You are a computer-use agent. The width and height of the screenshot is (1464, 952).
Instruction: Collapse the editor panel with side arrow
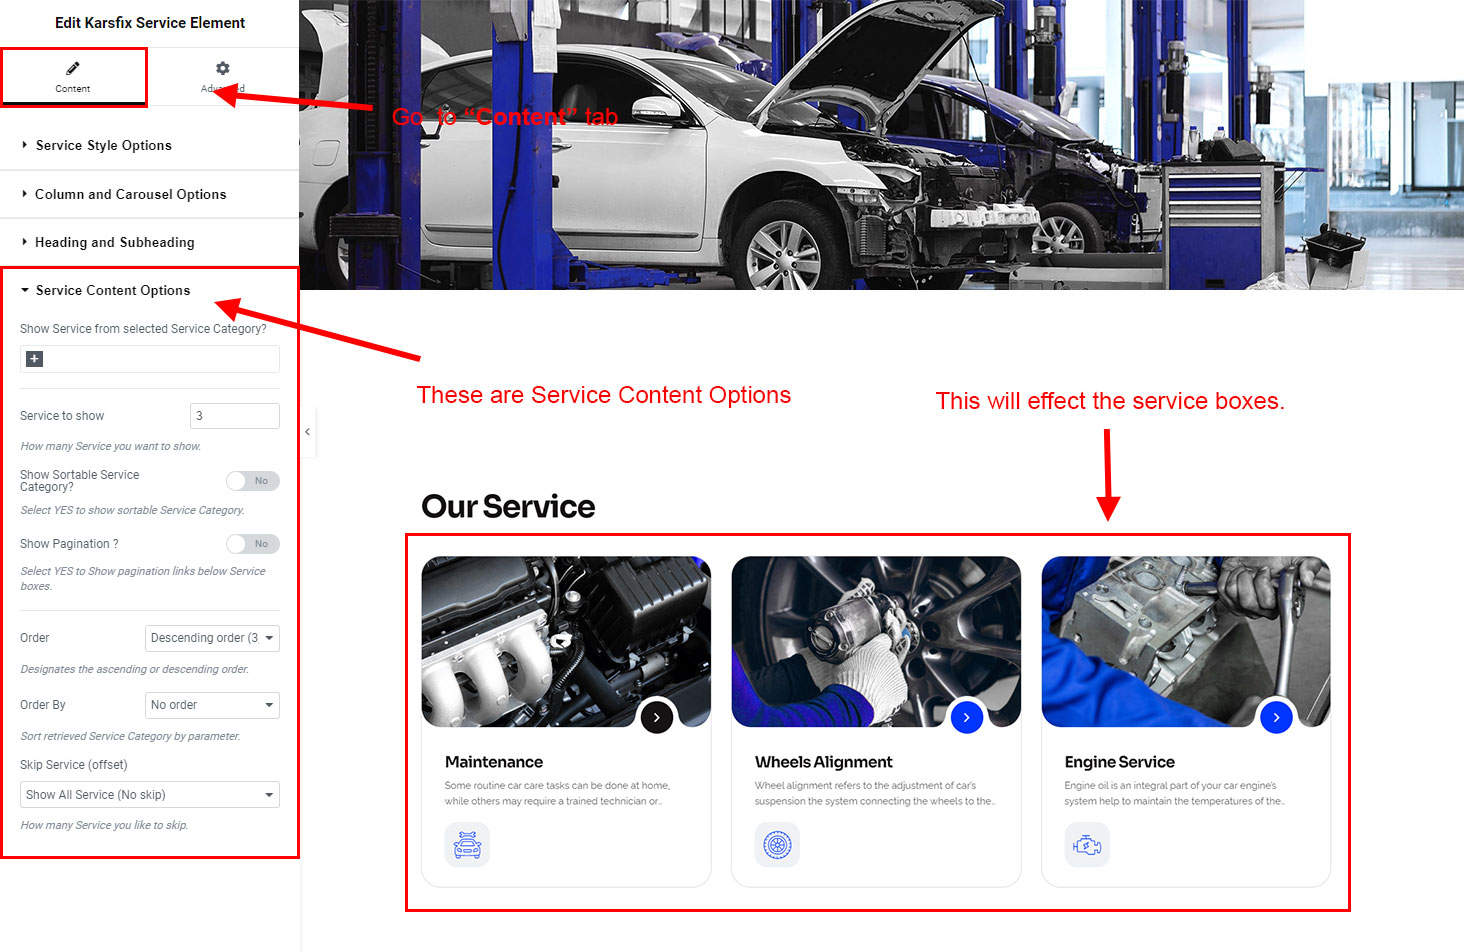point(308,432)
